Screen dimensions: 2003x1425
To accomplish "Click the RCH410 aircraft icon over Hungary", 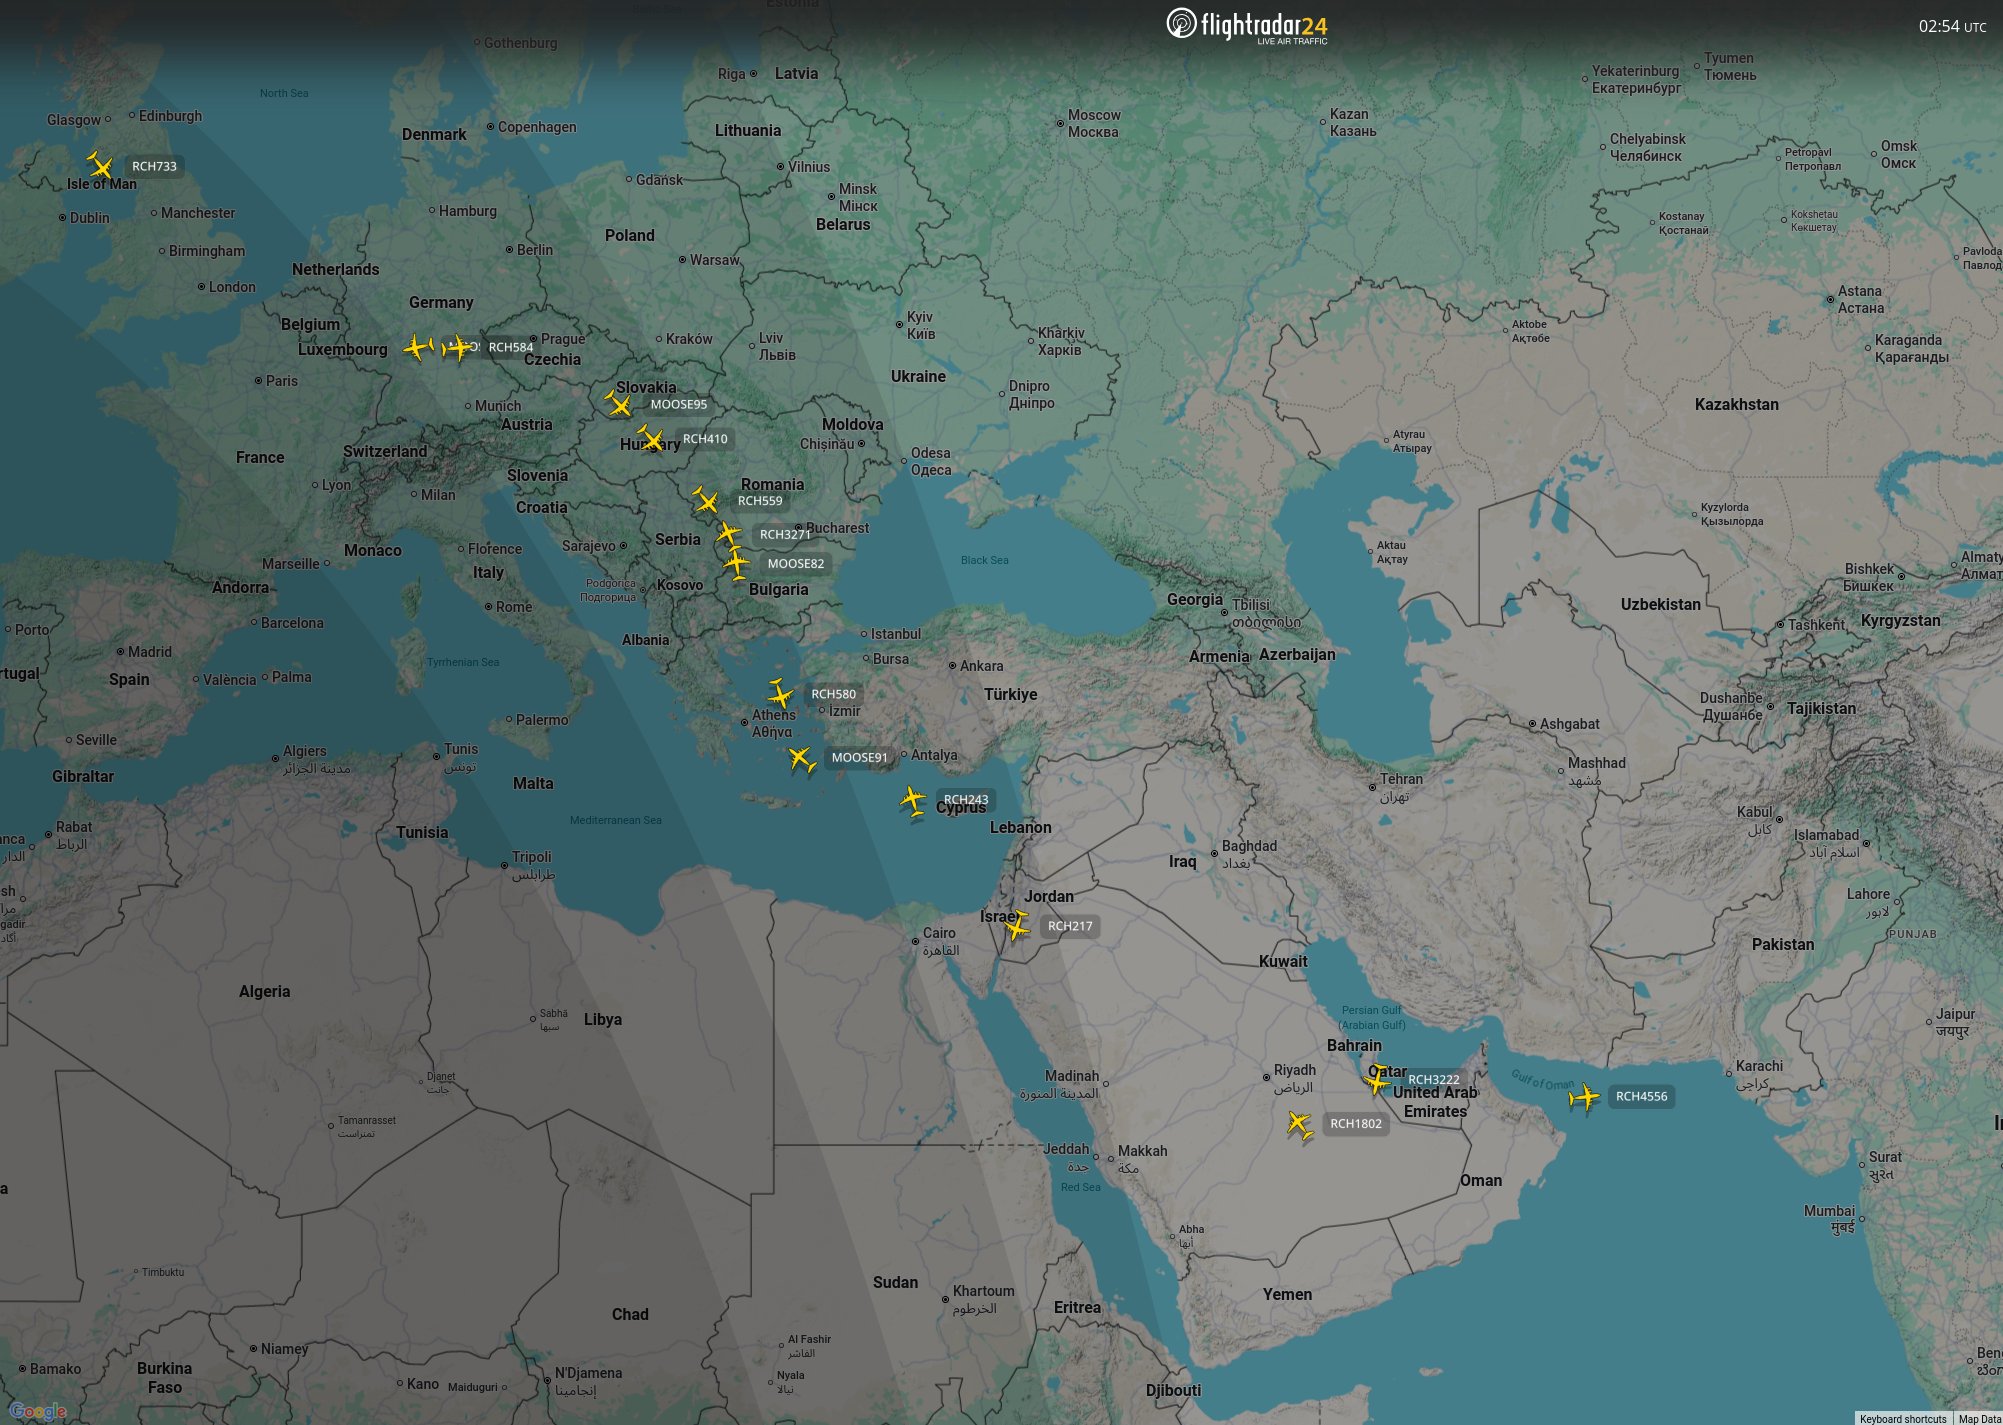I will [x=651, y=439].
